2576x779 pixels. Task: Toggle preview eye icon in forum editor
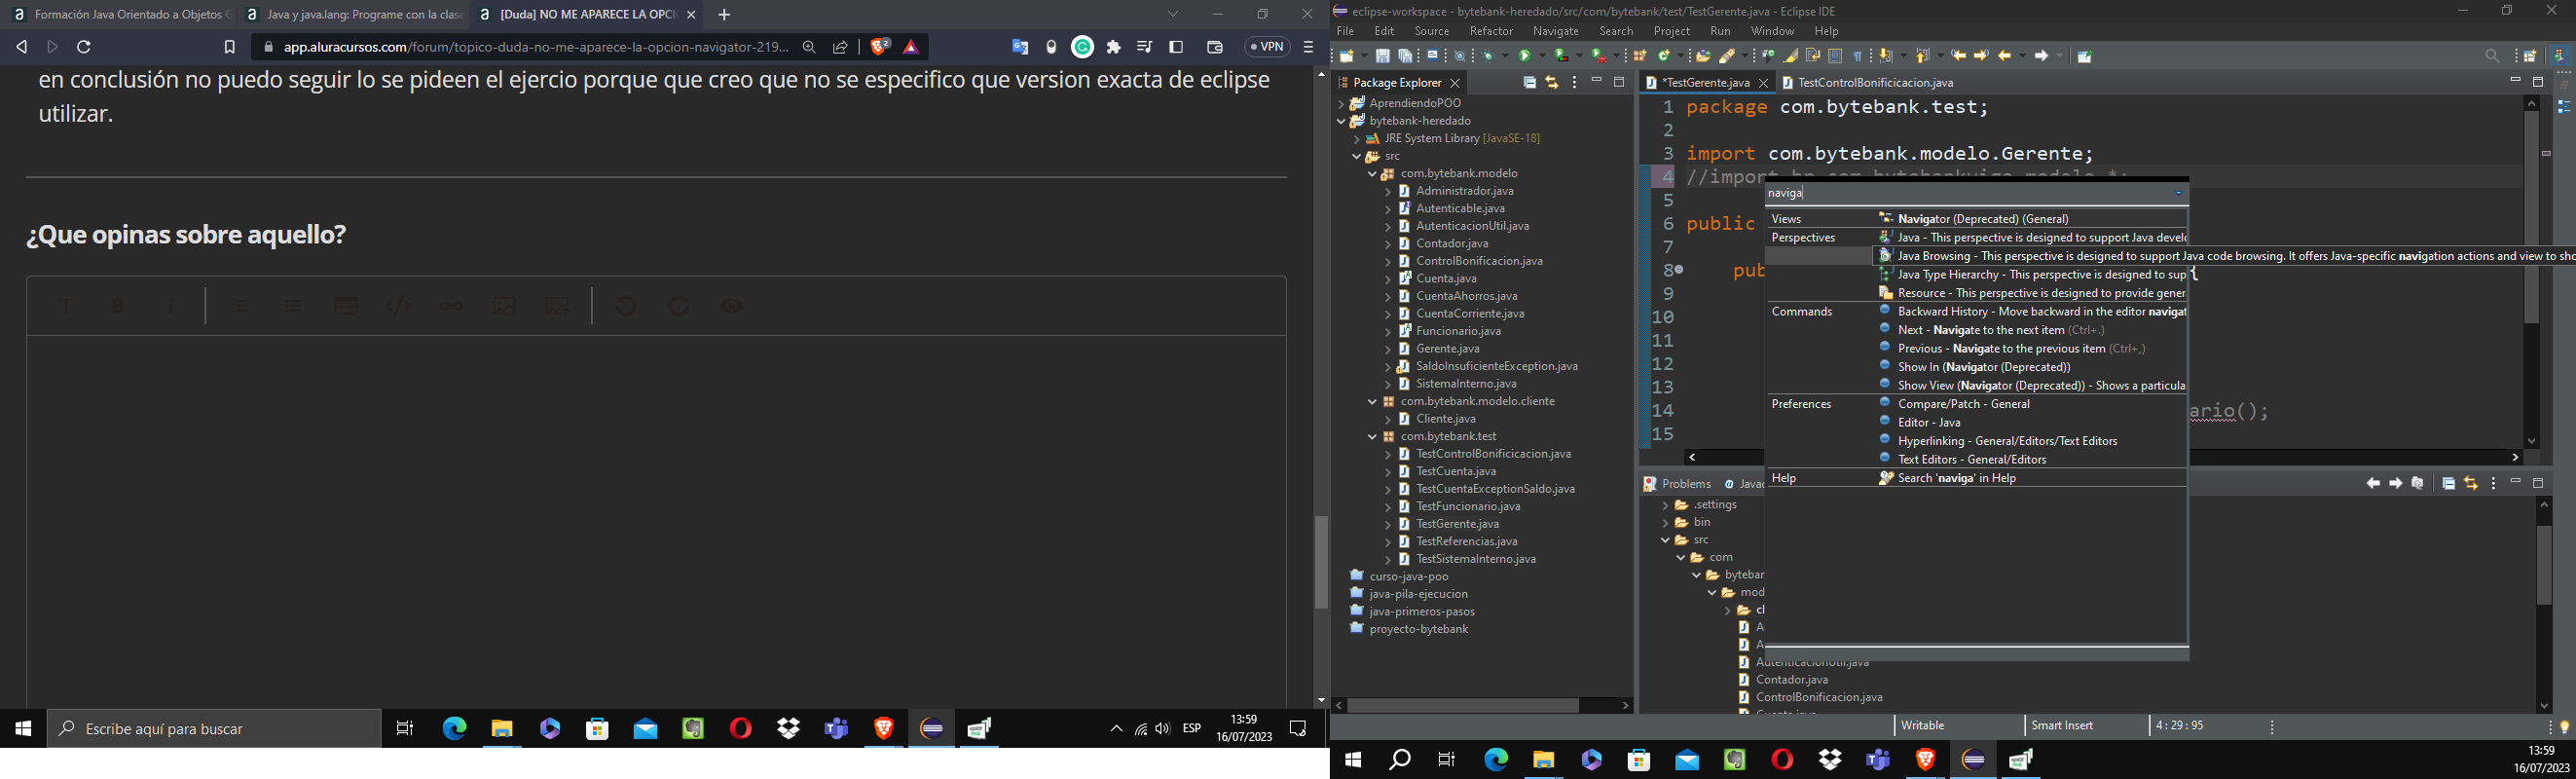732,306
